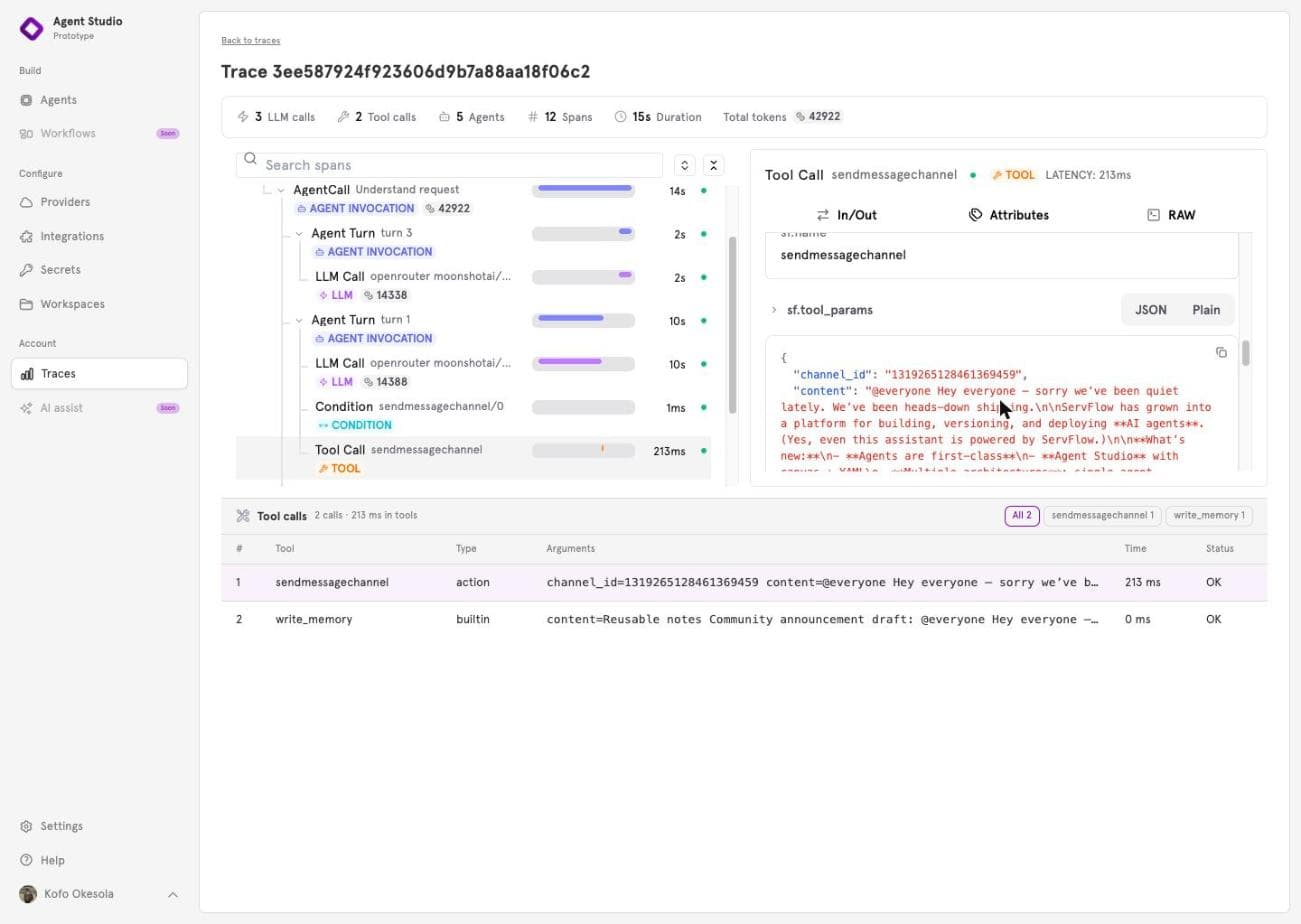The image size is (1301, 924).
Task: Select the Condition sendmessagechannel/0 span
Action: coord(473,415)
